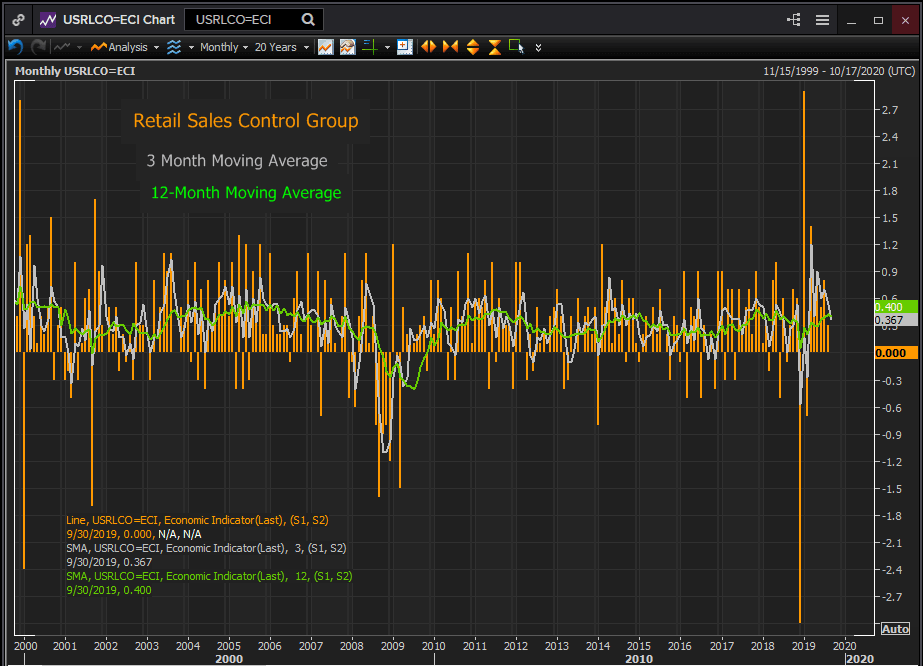Open the hamburger menu in title bar
The width and height of the screenshot is (923, 666).
822,19
